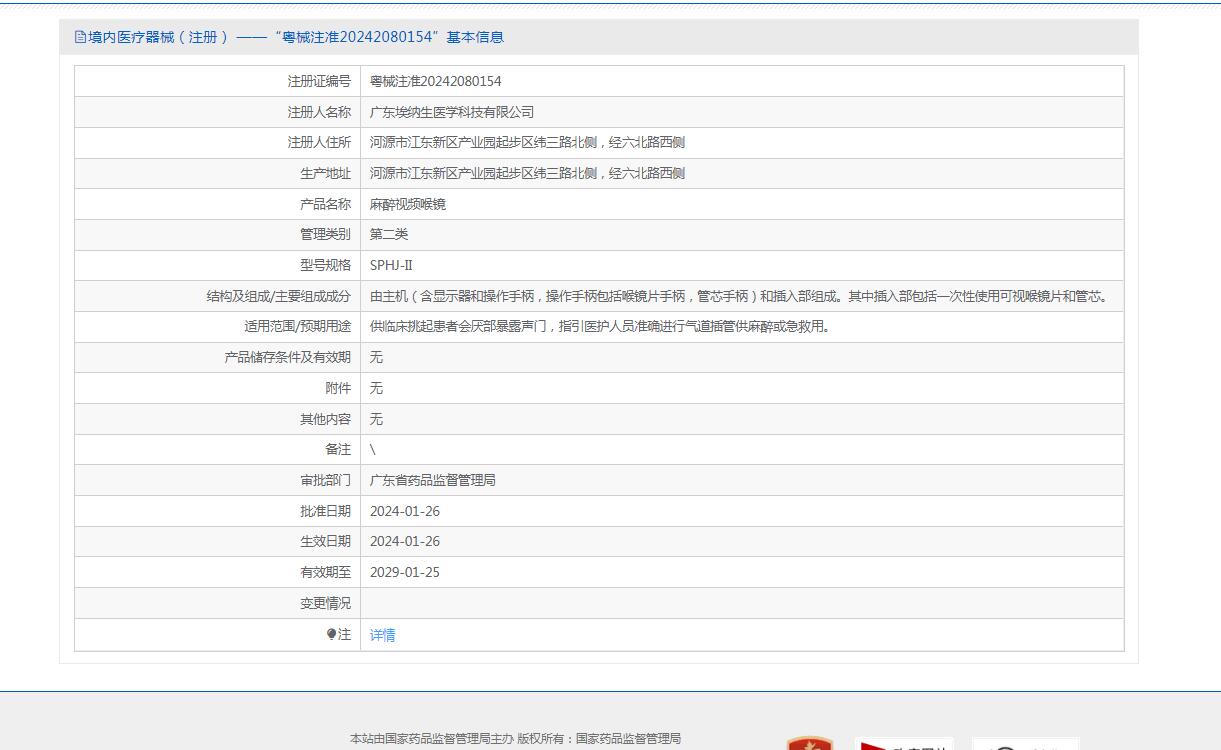Click approving department 广东省药品监督管理局
The height and width of the screenshot is (750, 1221).
pyautogui.click(x=433, y=480)
